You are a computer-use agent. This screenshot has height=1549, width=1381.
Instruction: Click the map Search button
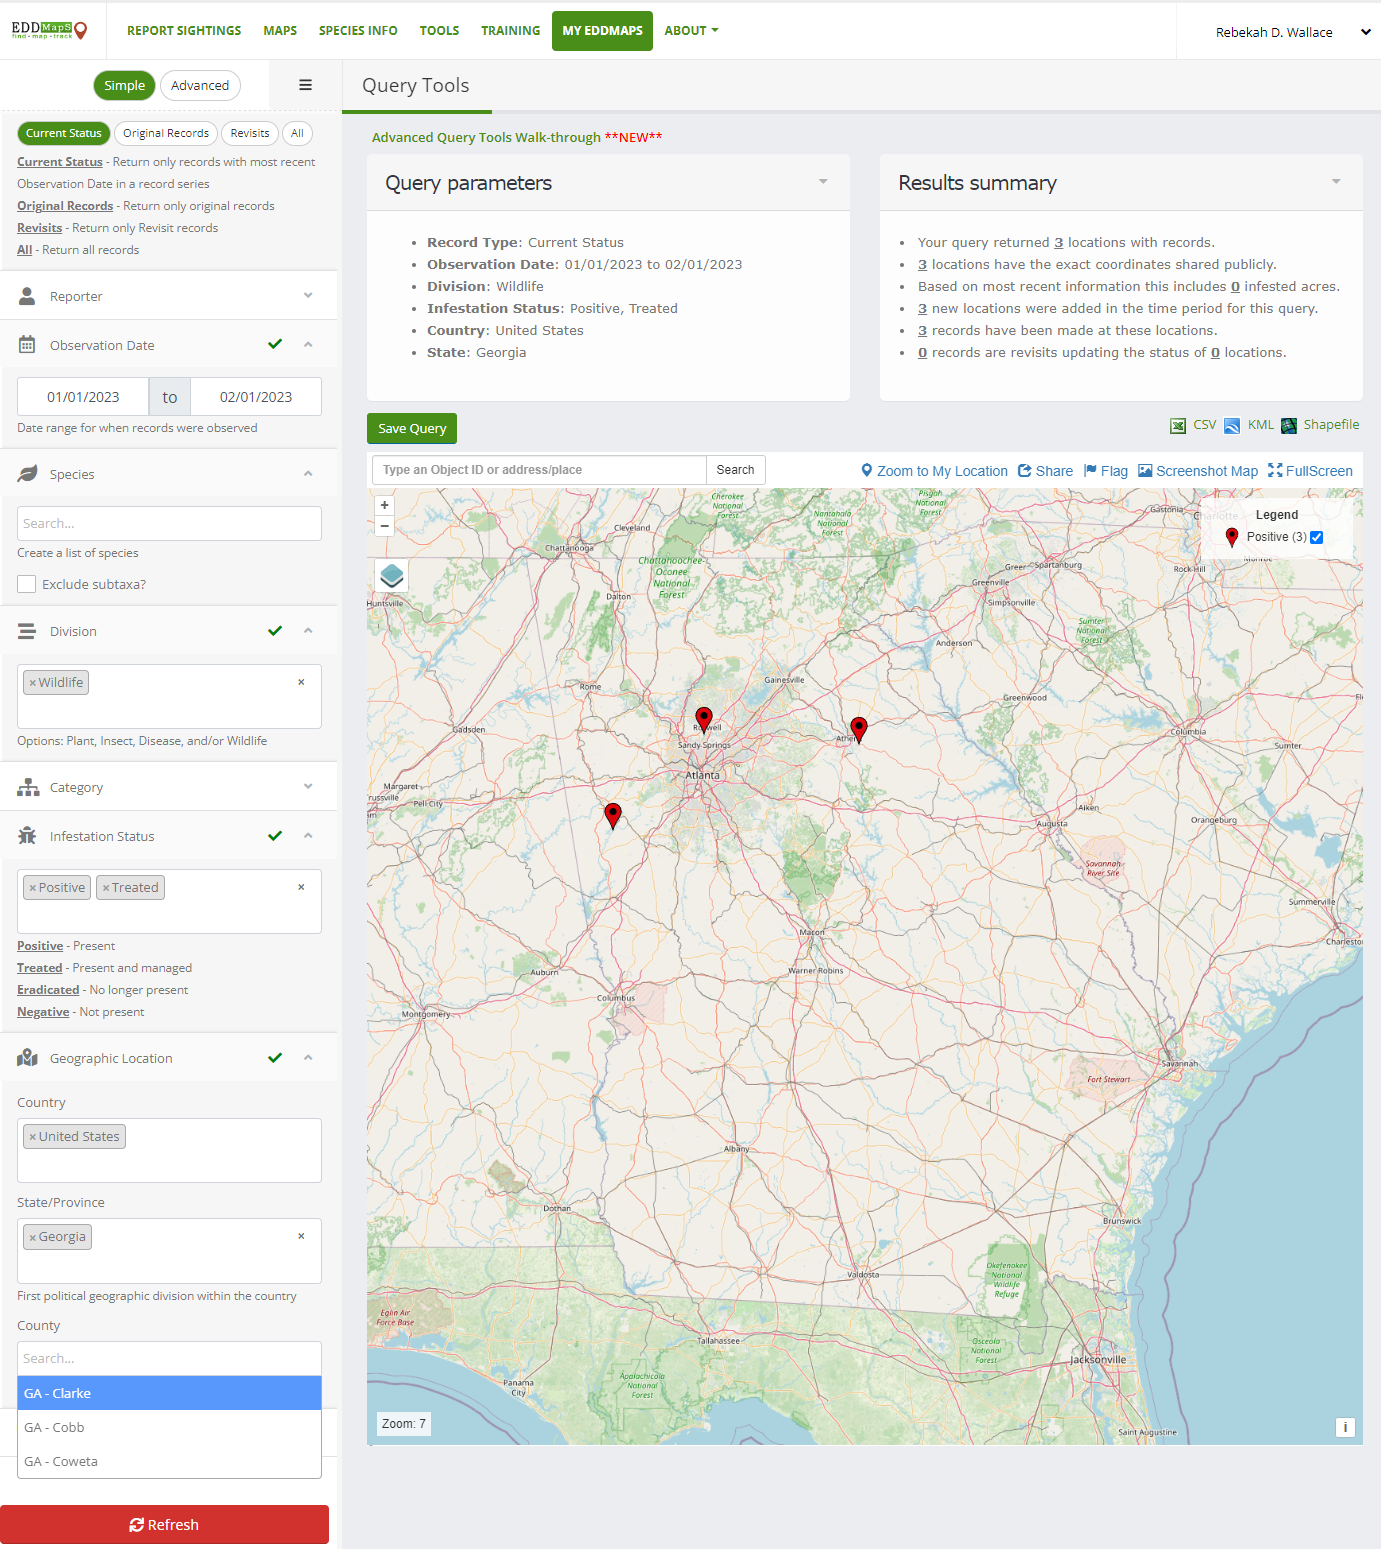click(x=735, y=470)
